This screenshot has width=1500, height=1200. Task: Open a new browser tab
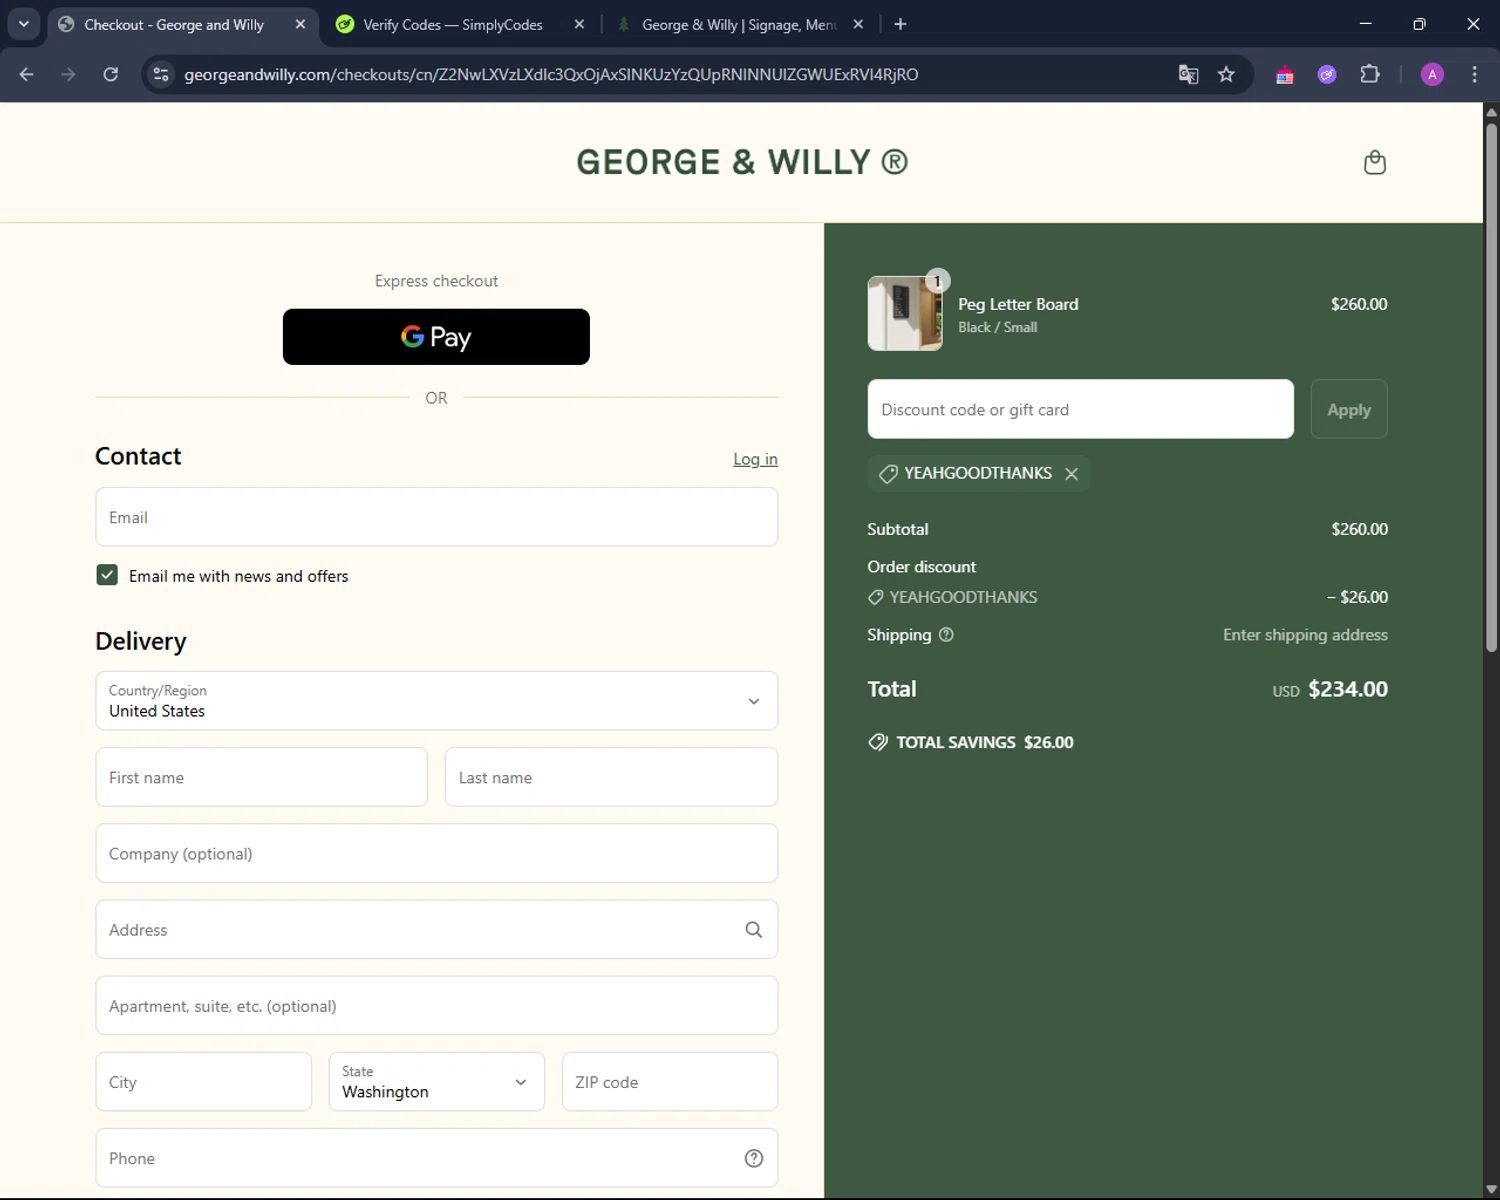point(900,24)
